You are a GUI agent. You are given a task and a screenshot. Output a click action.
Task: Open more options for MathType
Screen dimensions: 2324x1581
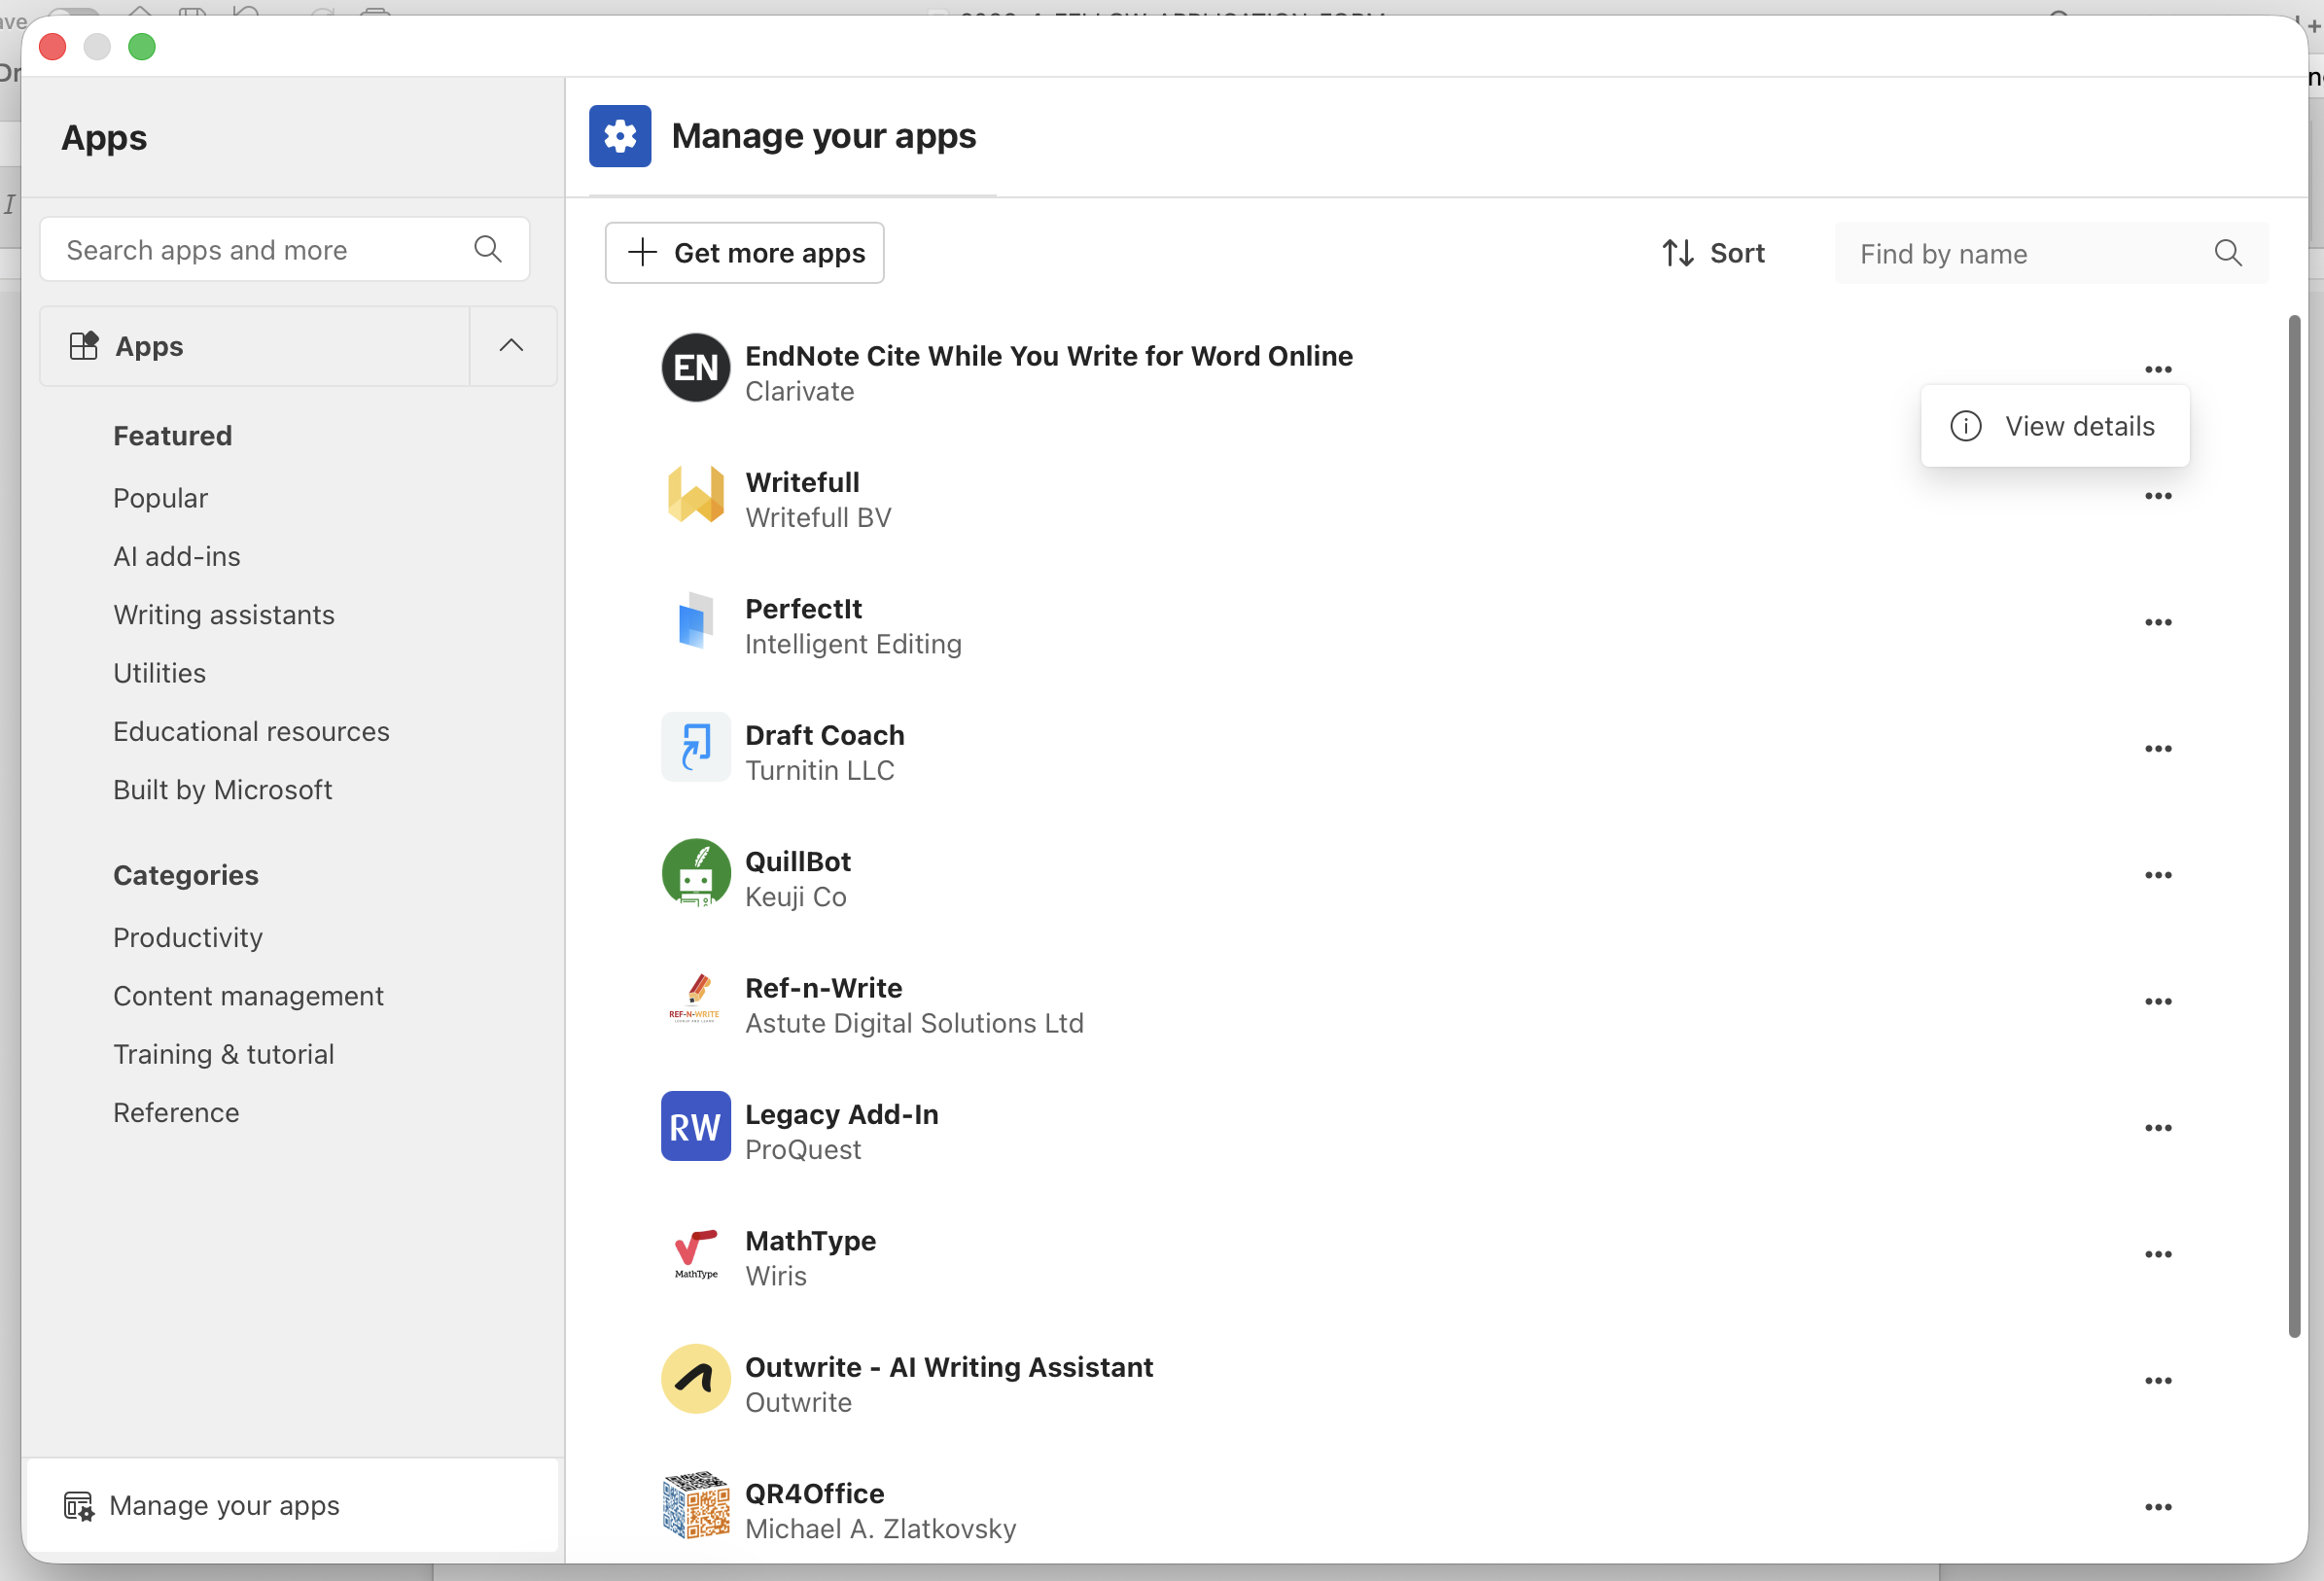pos(2158,1254)
